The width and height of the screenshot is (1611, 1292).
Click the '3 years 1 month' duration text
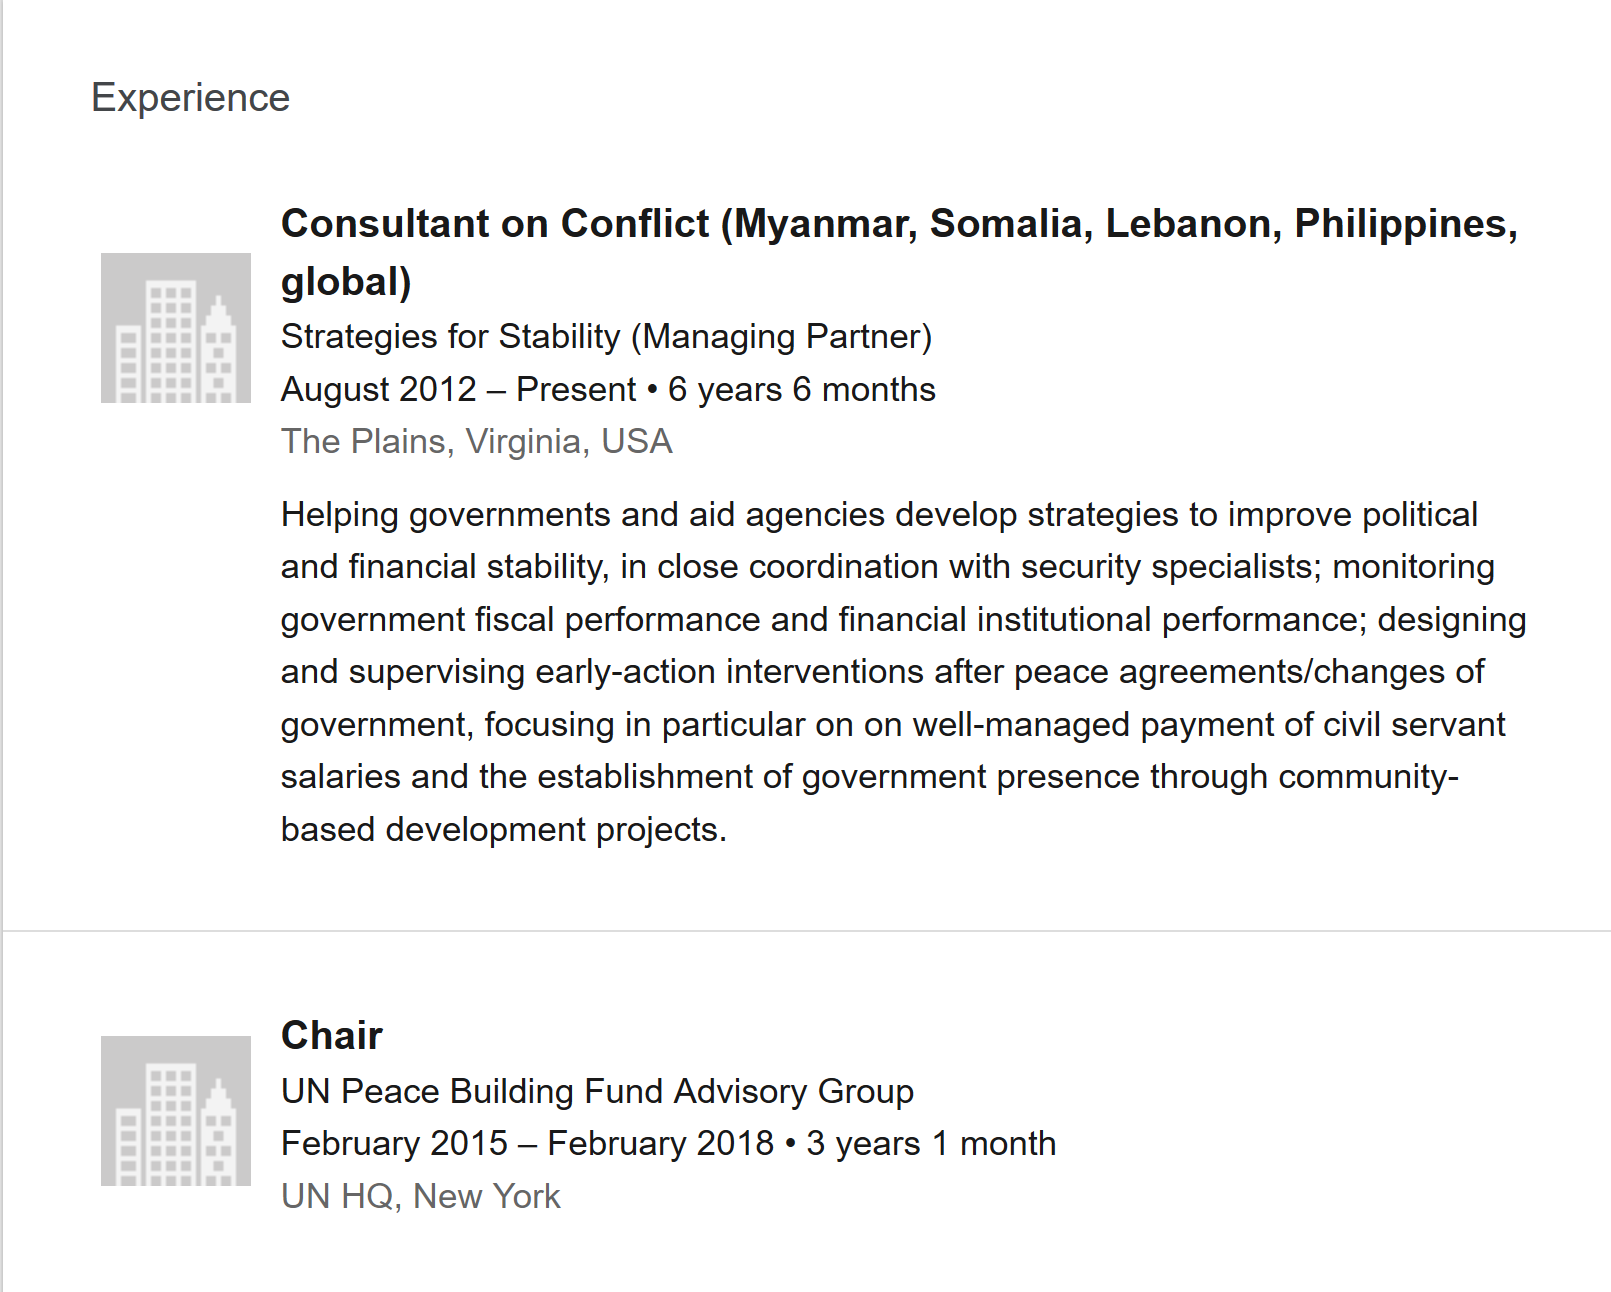tap(931, 1143)
